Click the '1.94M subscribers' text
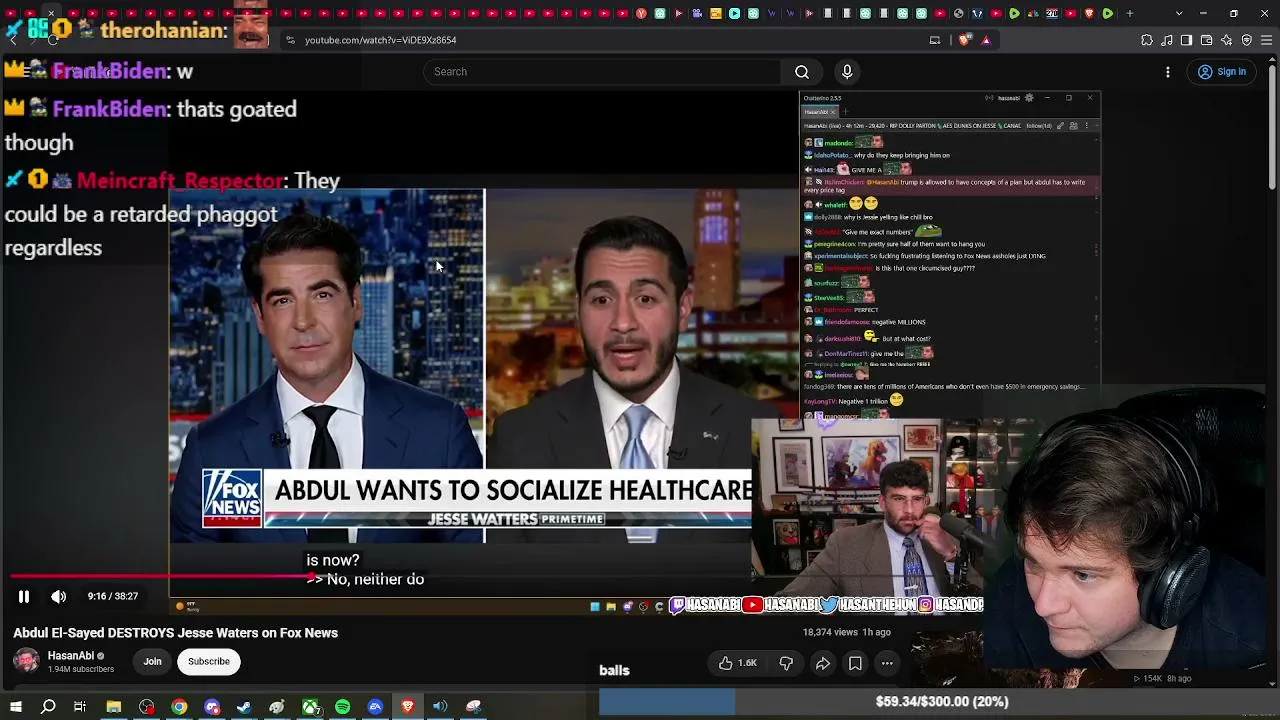Screen dimensions: 1280x720 click(81, 669)
